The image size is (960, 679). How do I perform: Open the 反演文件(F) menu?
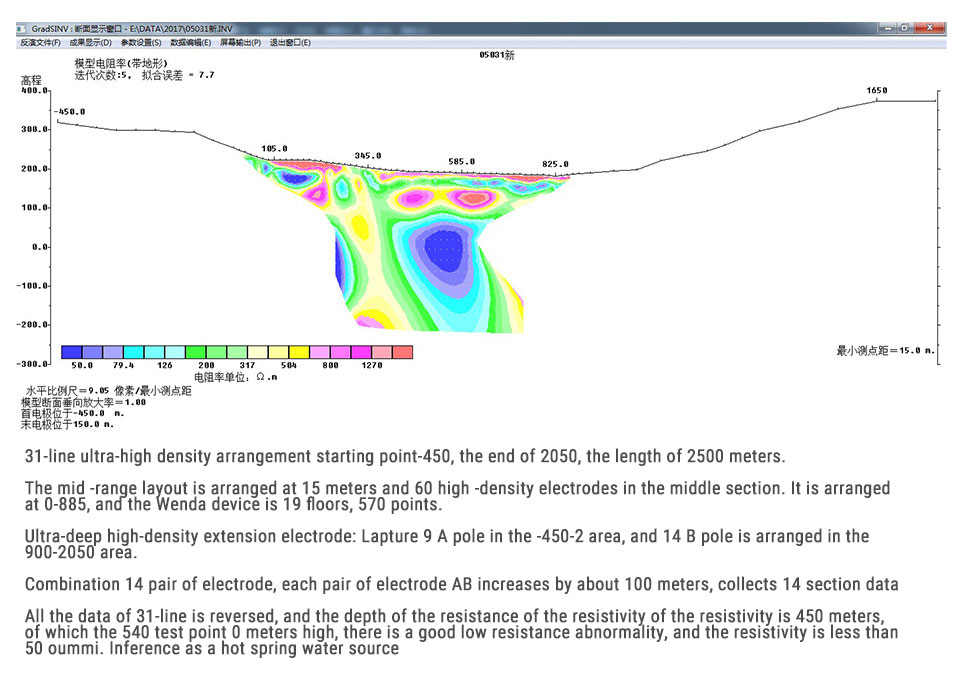40,43
